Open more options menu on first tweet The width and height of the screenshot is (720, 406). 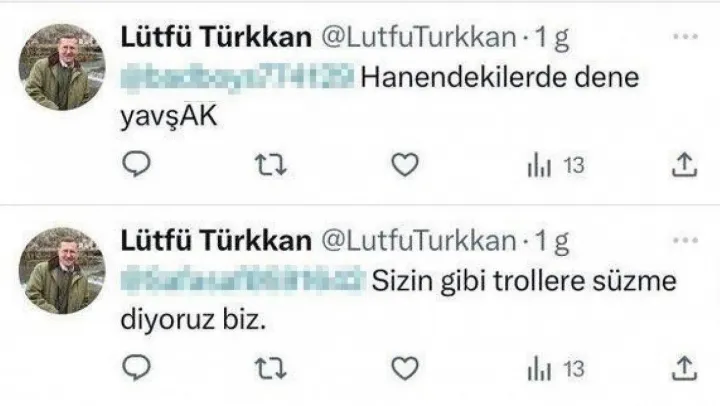685,37
